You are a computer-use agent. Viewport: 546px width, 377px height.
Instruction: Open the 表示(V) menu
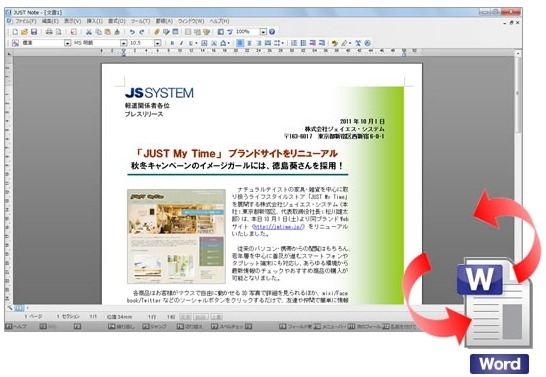[x=72, y=21]
